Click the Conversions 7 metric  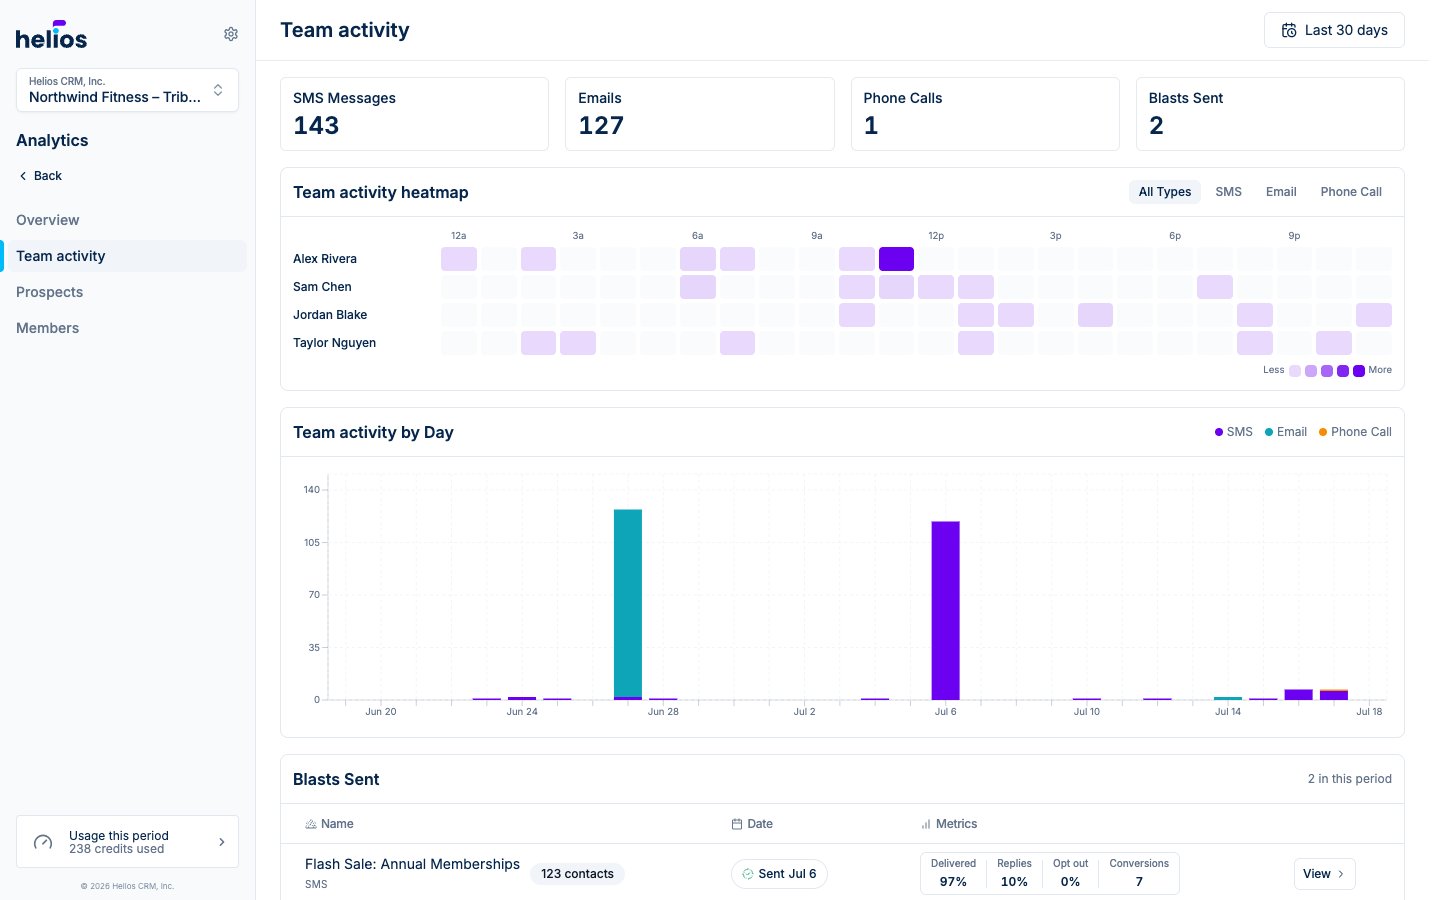[1139, 873]
